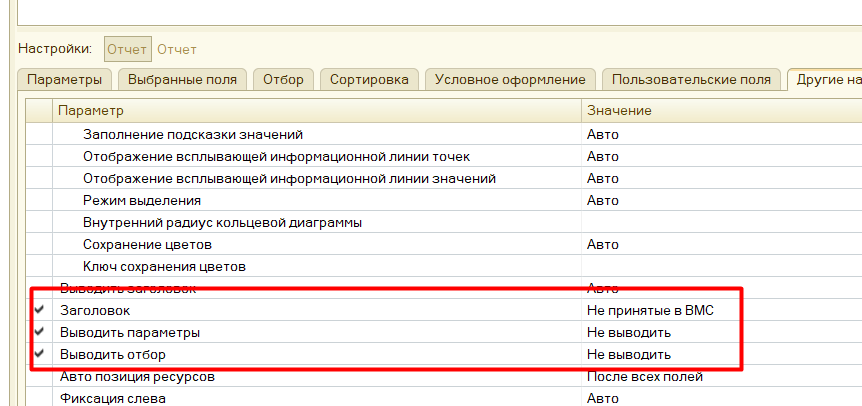
Task: Switch to the Параметры tab
Action: click(x=64, y=79)
